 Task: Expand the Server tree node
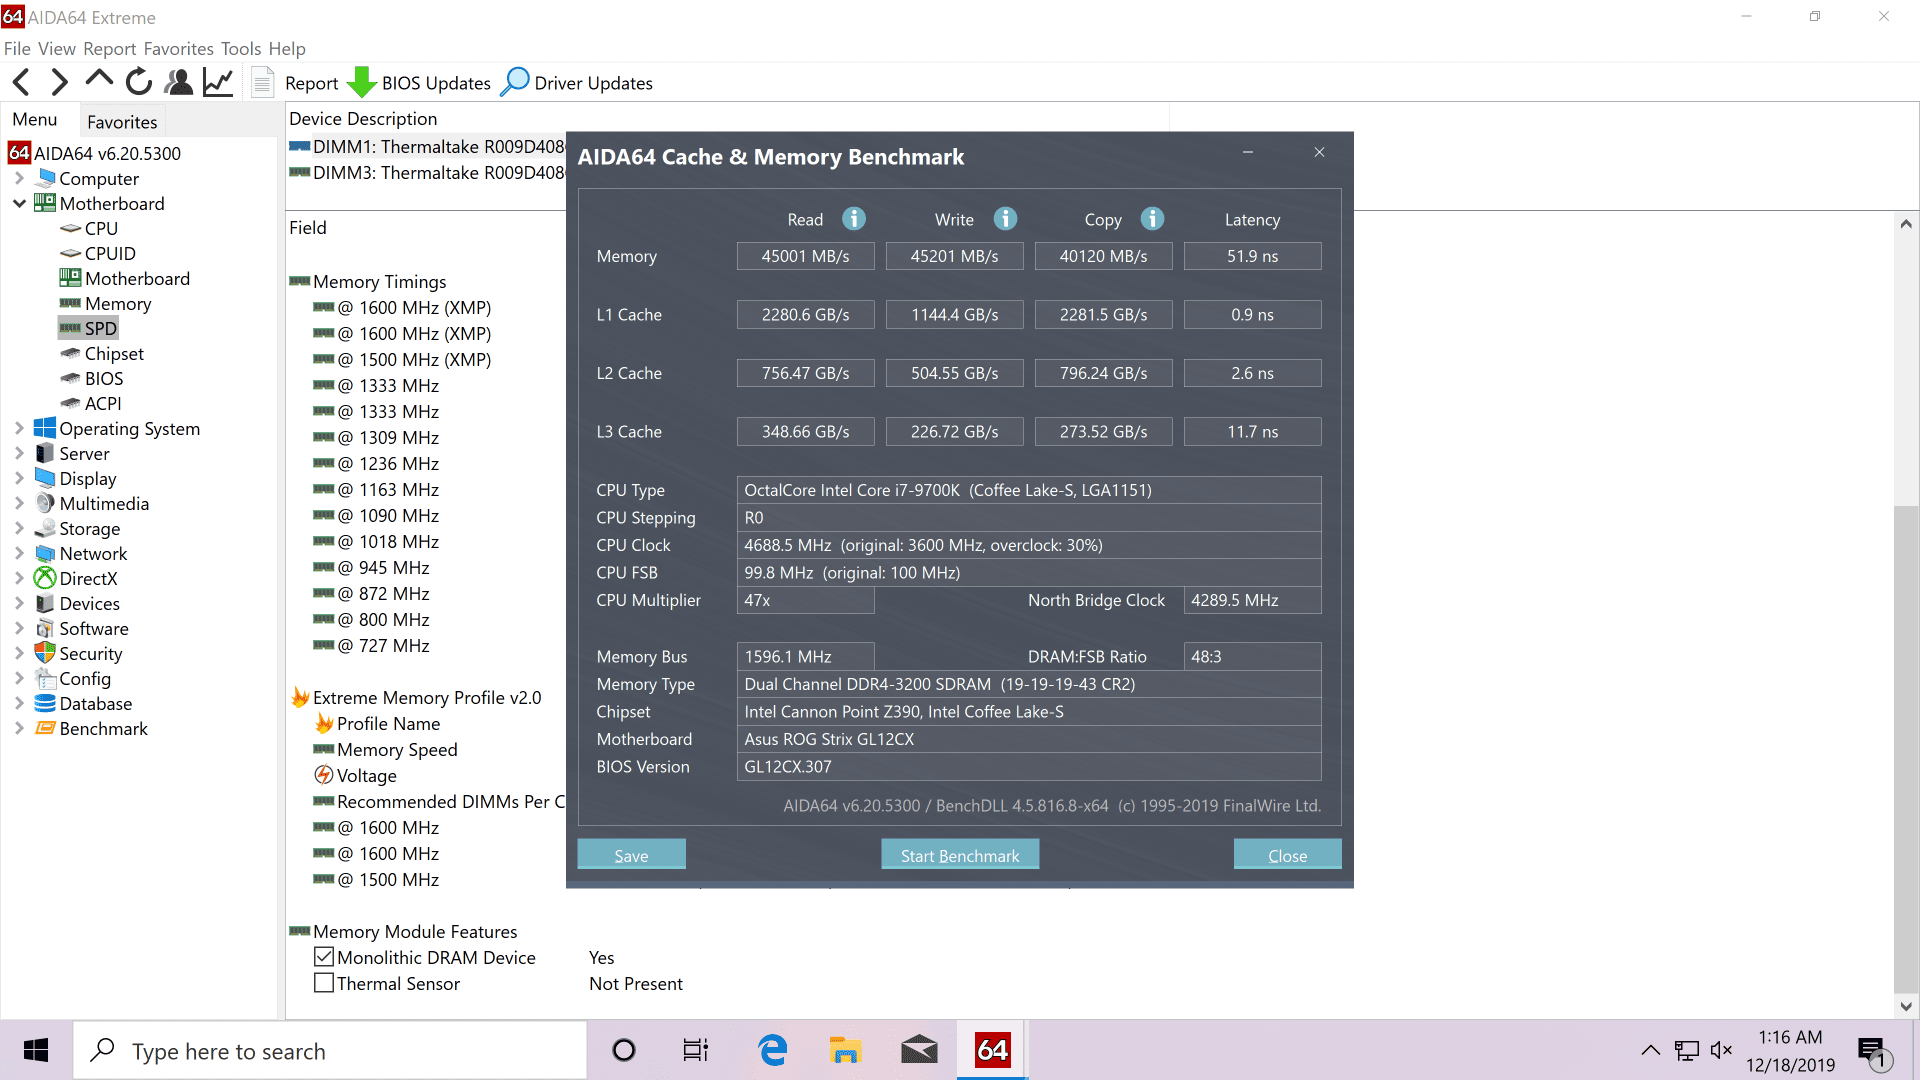click(x=19, y=454)
